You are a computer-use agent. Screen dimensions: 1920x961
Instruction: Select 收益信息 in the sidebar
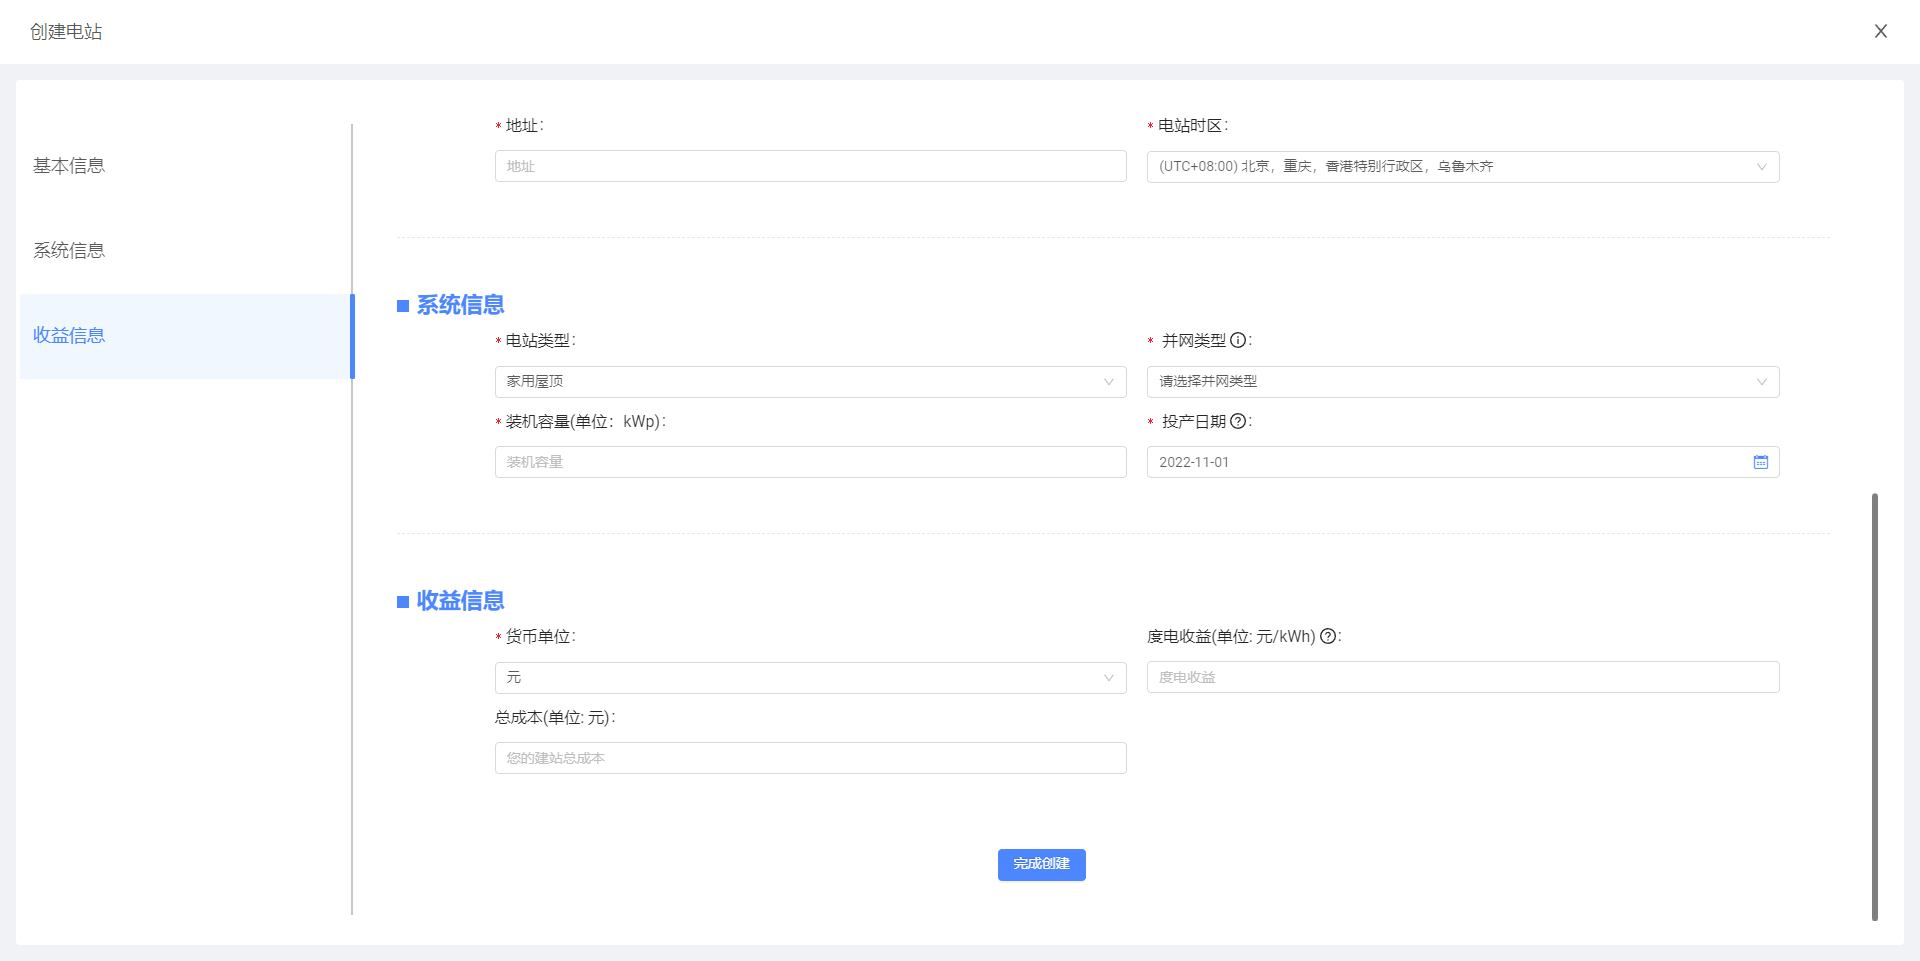pos(69,336)
